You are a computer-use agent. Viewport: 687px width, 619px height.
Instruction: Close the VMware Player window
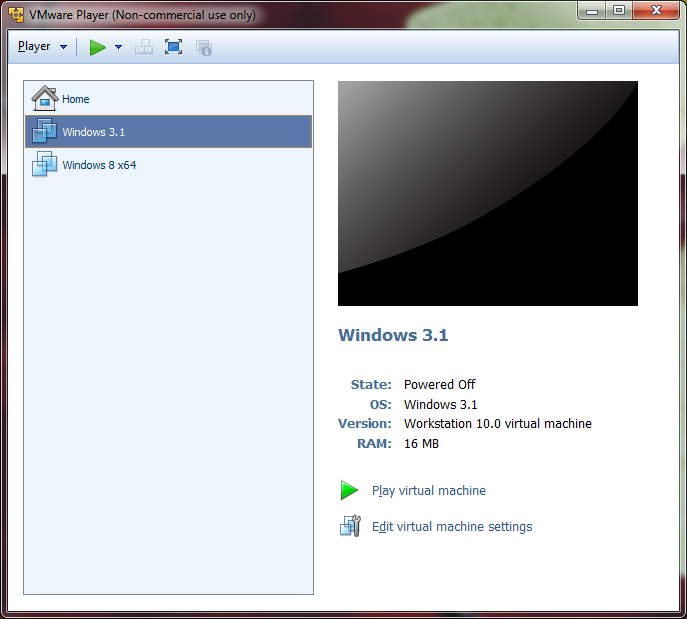(x=655, y=11)
